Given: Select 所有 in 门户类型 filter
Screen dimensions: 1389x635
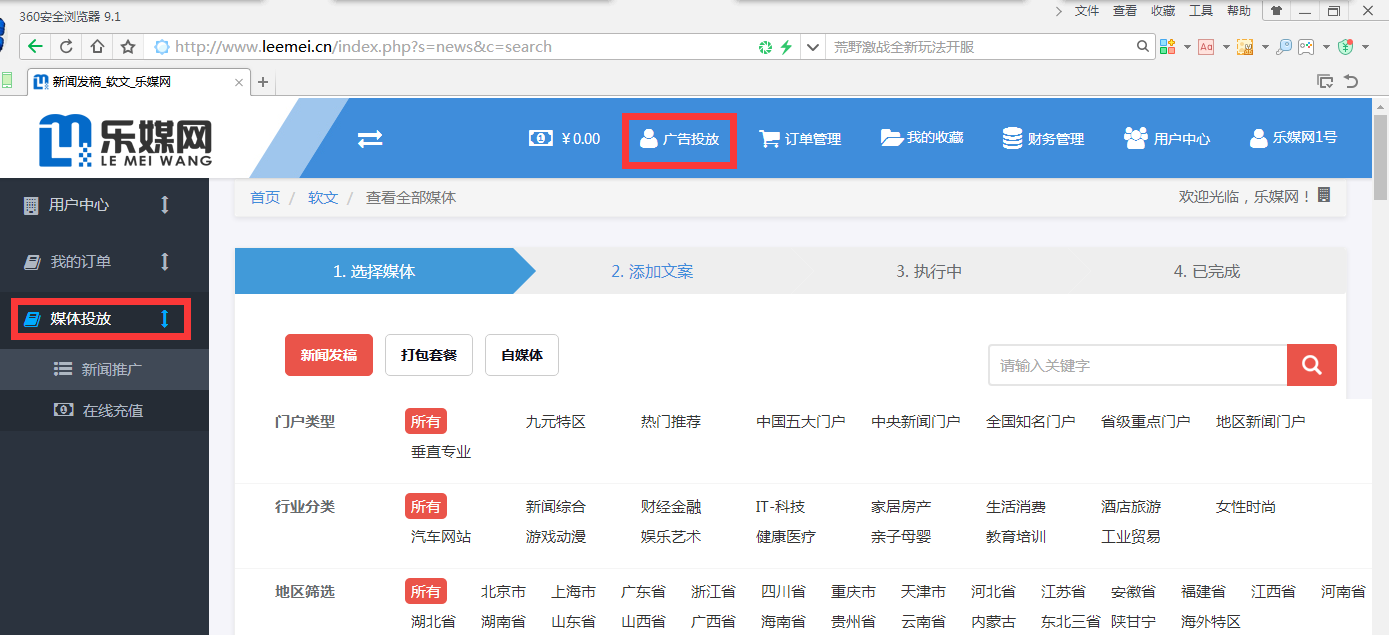Looking at the screenshot, I should [x=425, y=422].
